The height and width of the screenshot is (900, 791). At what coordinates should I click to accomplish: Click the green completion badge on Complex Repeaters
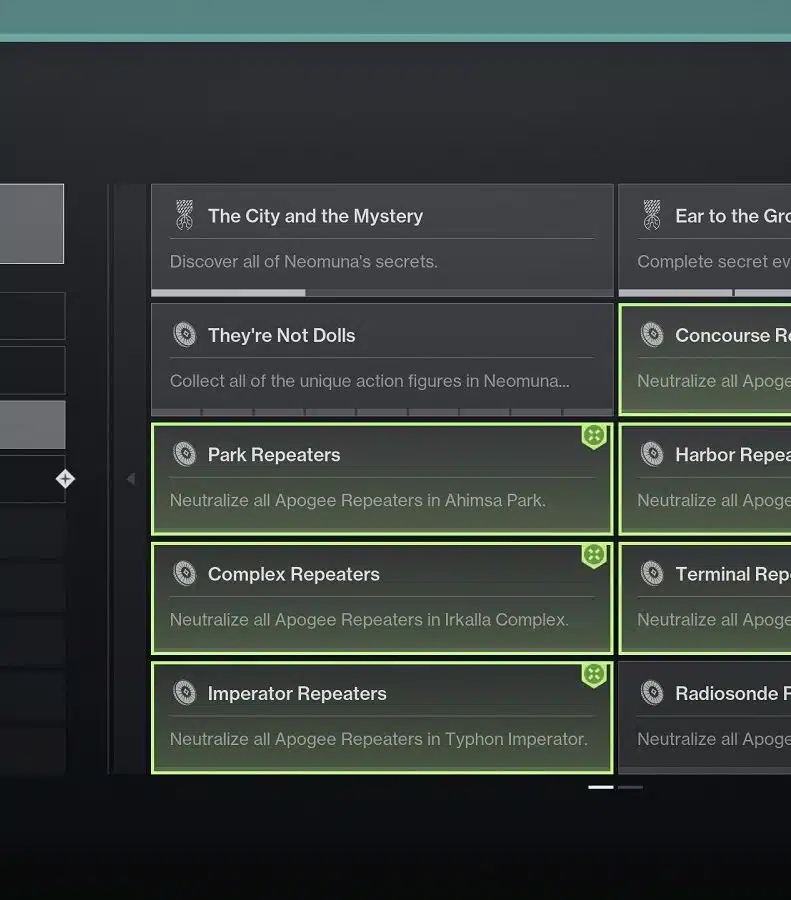pos(594,556)
